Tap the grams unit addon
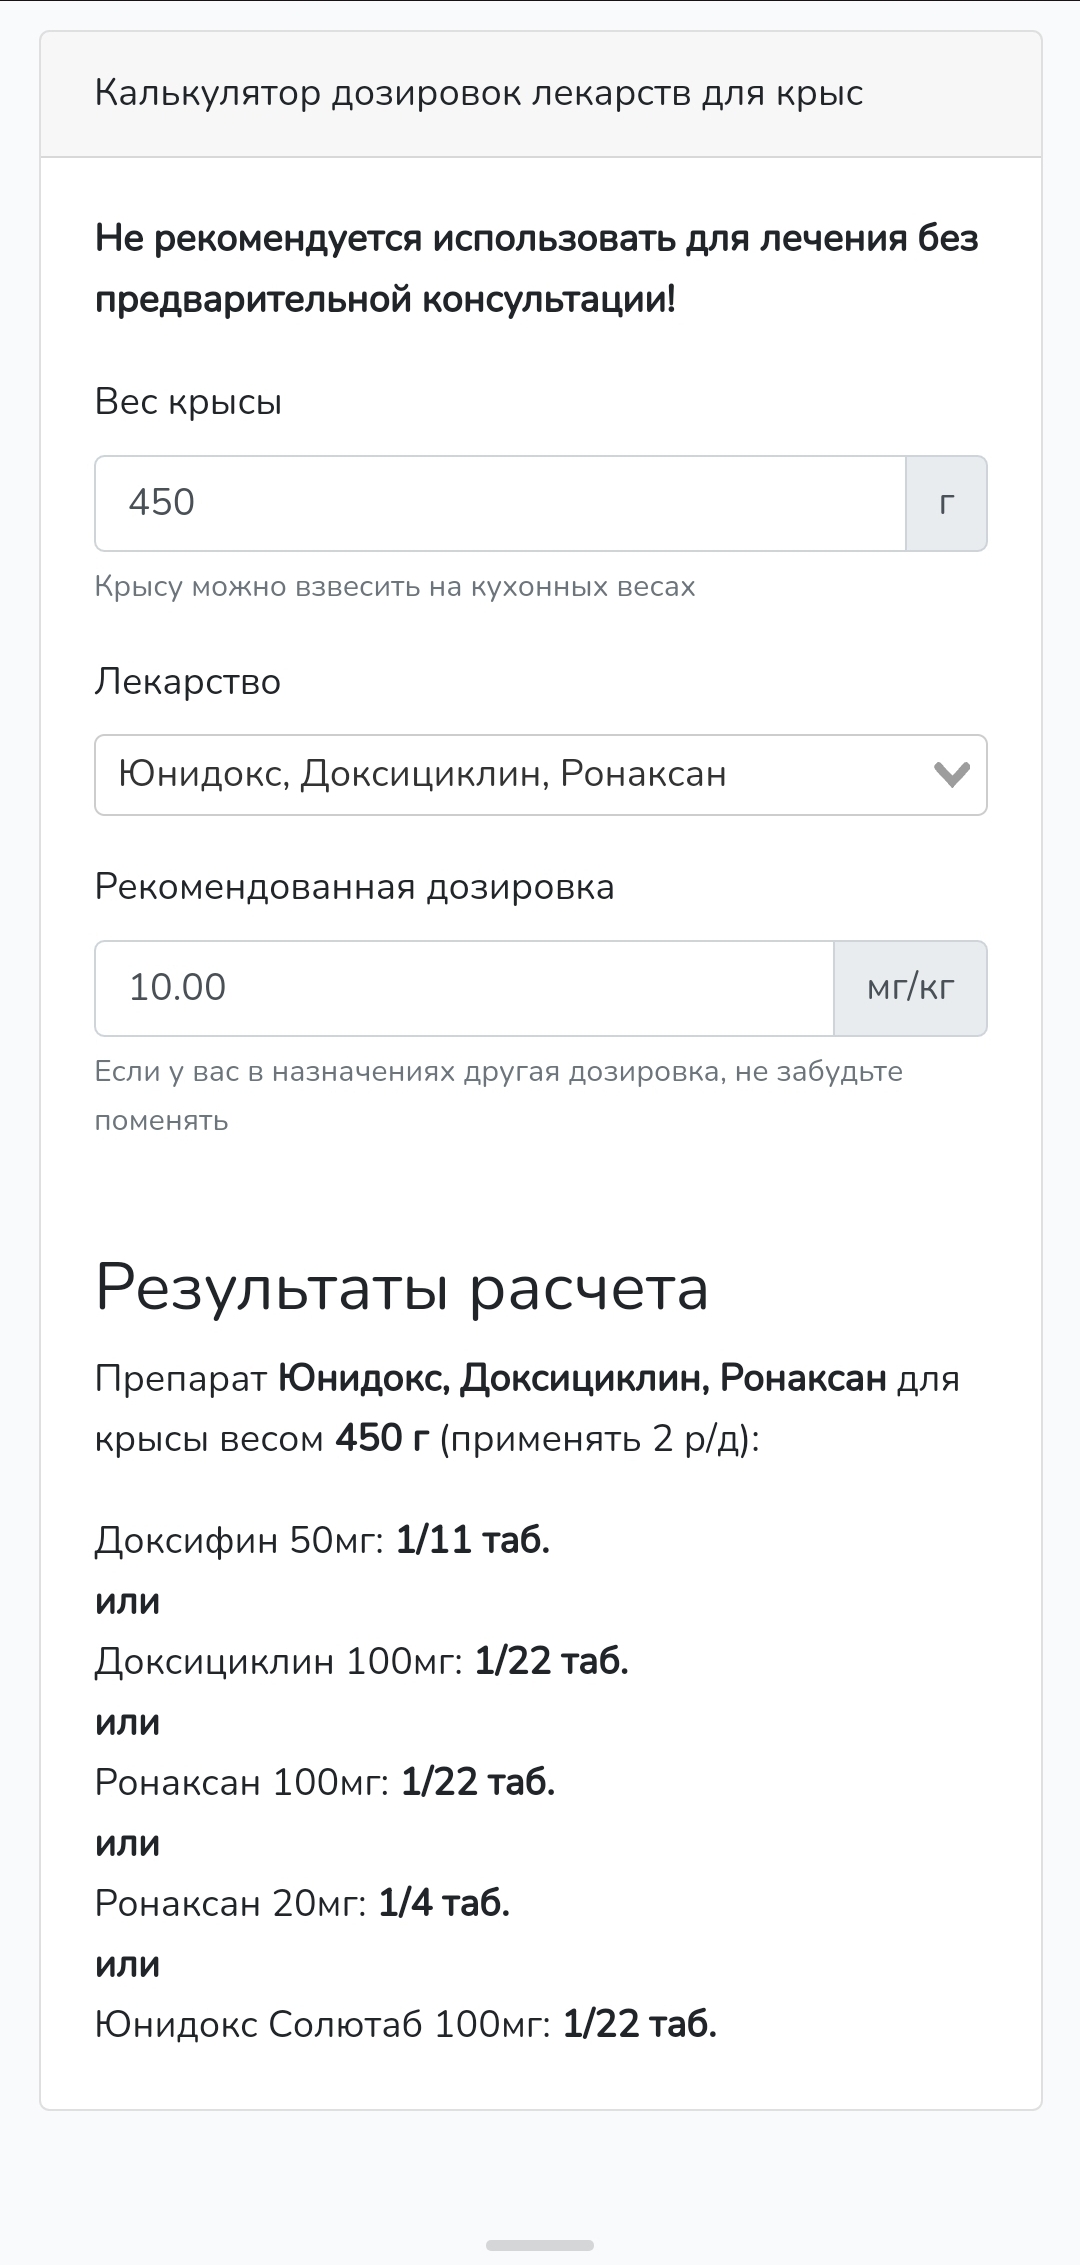Viewport: 1080px width, 2265px height. click(946, 503)
